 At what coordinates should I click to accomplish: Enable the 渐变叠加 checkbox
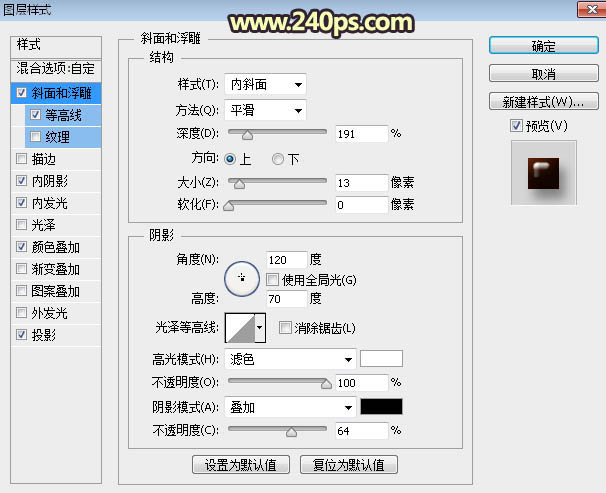pos(22,269)
